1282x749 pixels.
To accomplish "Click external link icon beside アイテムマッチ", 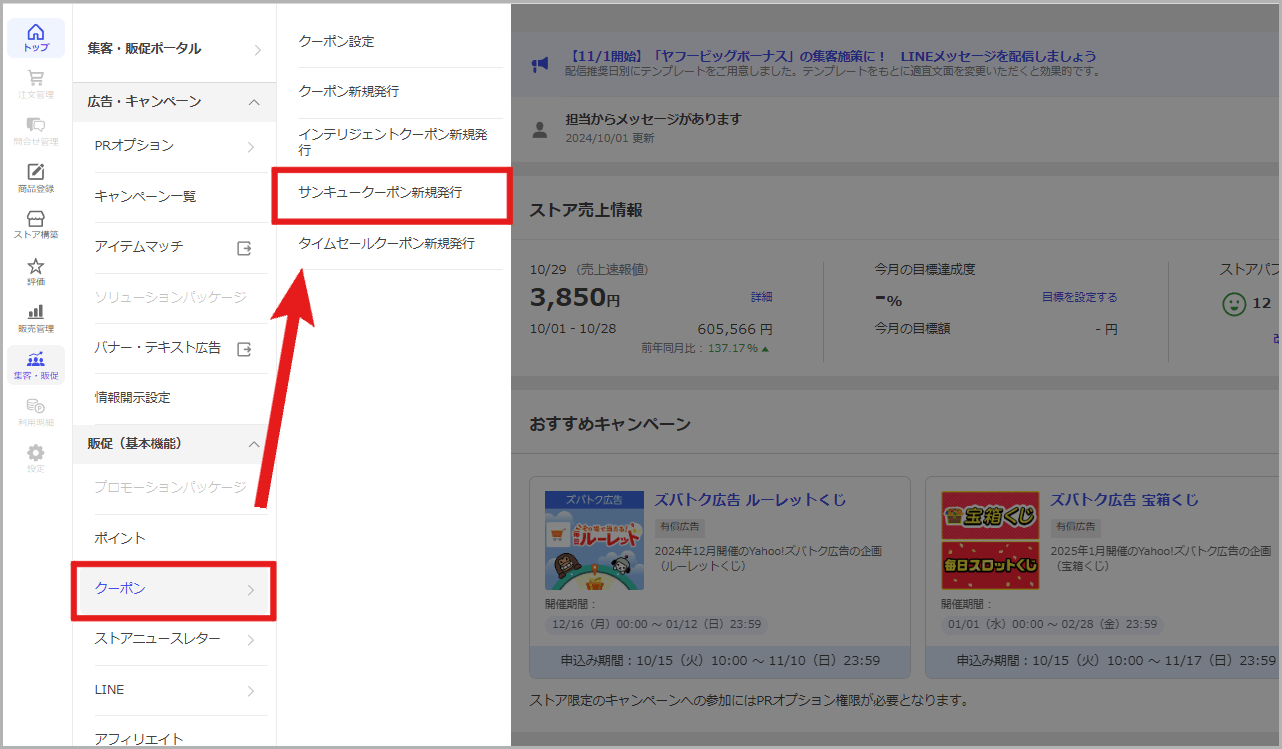I will 244,248.
